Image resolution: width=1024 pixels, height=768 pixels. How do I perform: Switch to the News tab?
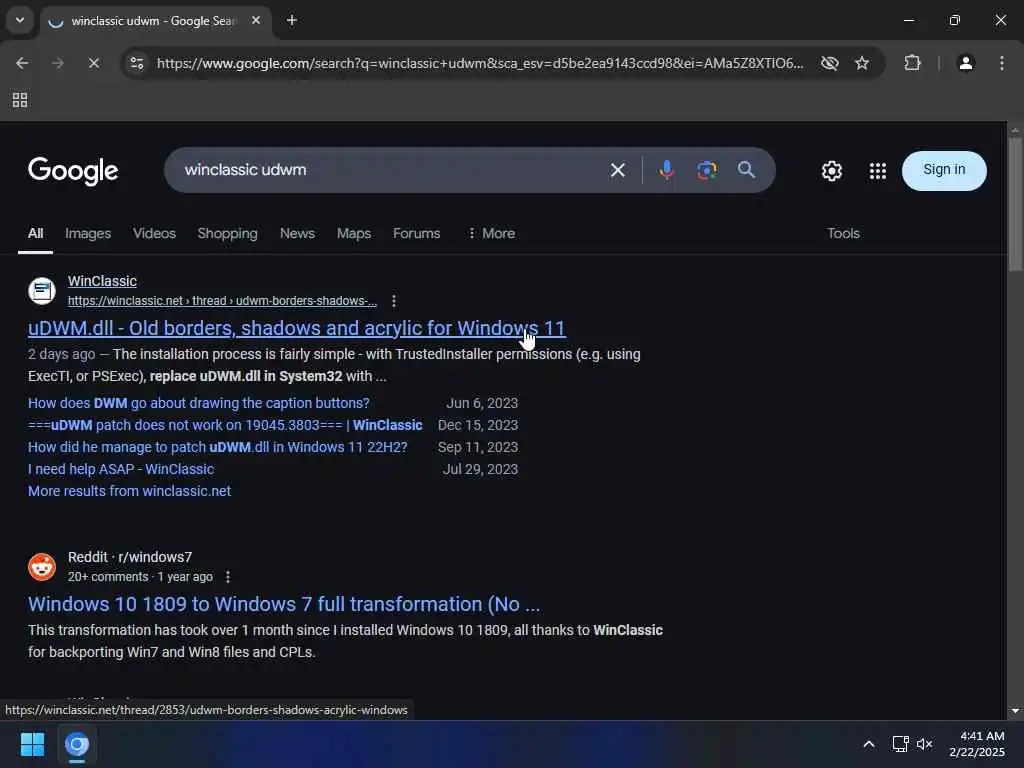[297, 233]
